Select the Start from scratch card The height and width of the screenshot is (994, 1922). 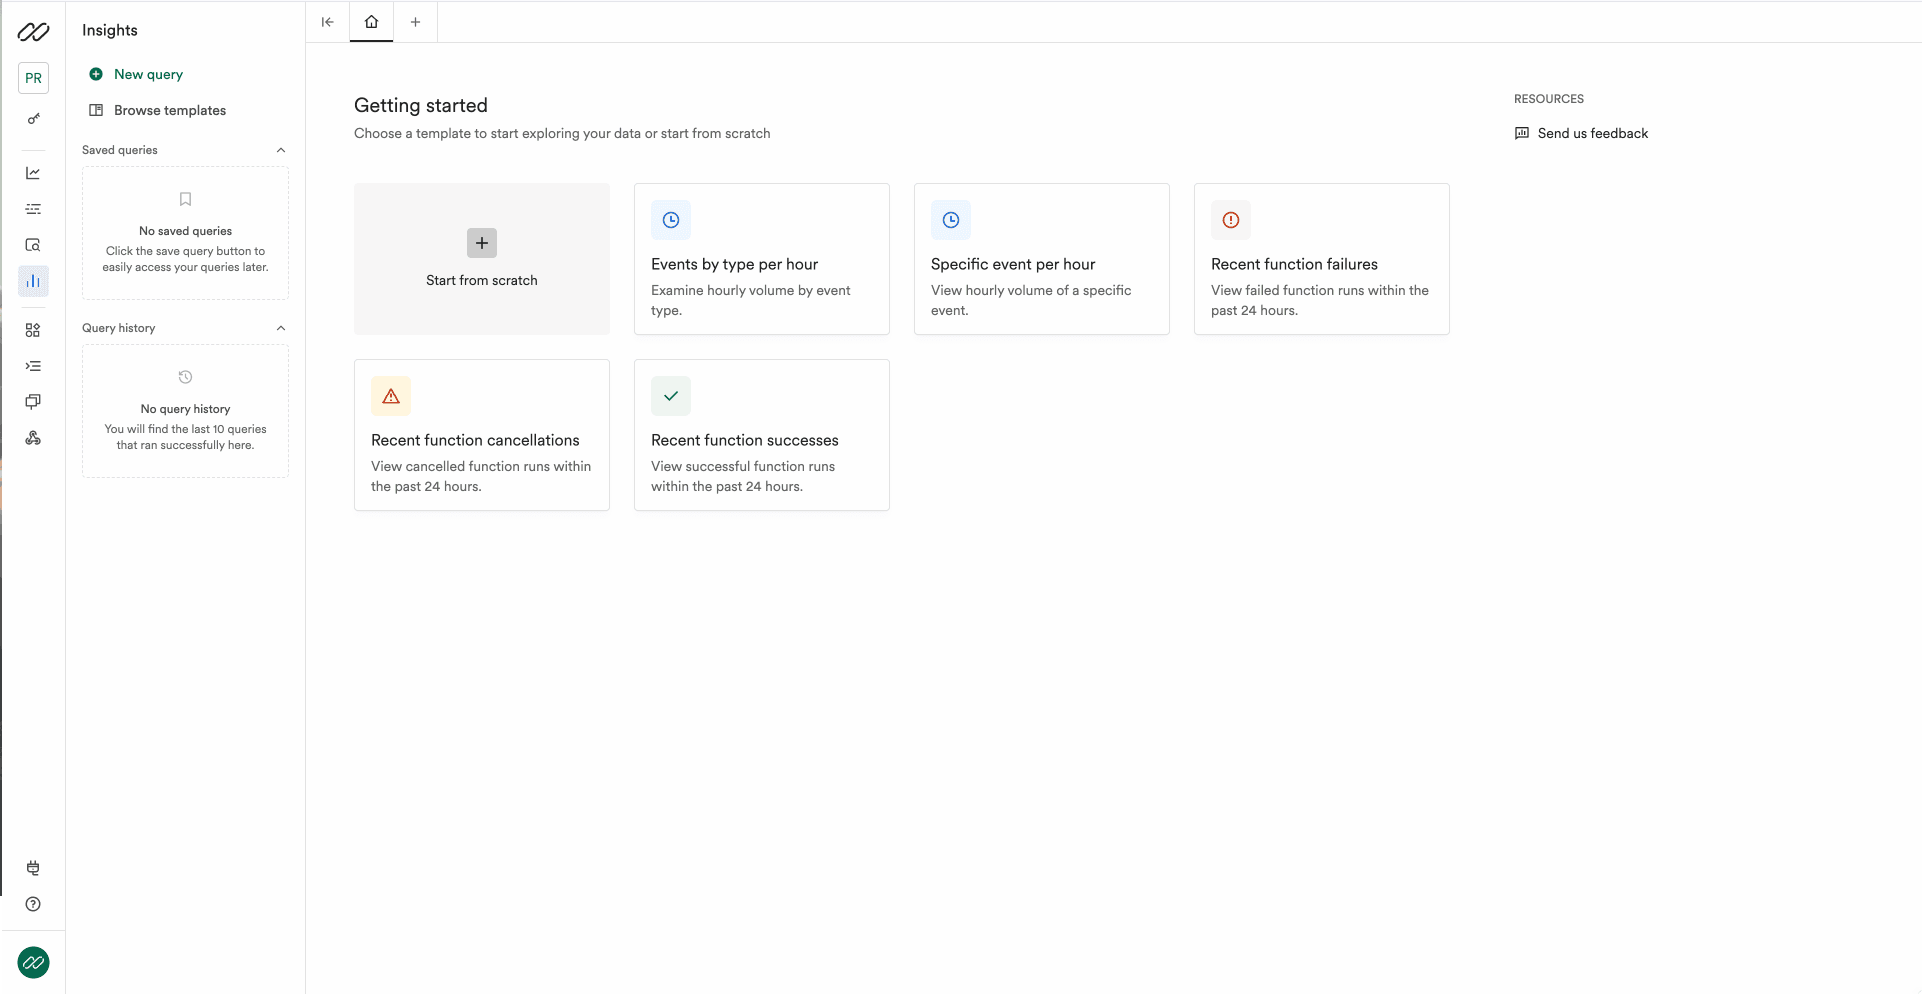coord(481,259)
